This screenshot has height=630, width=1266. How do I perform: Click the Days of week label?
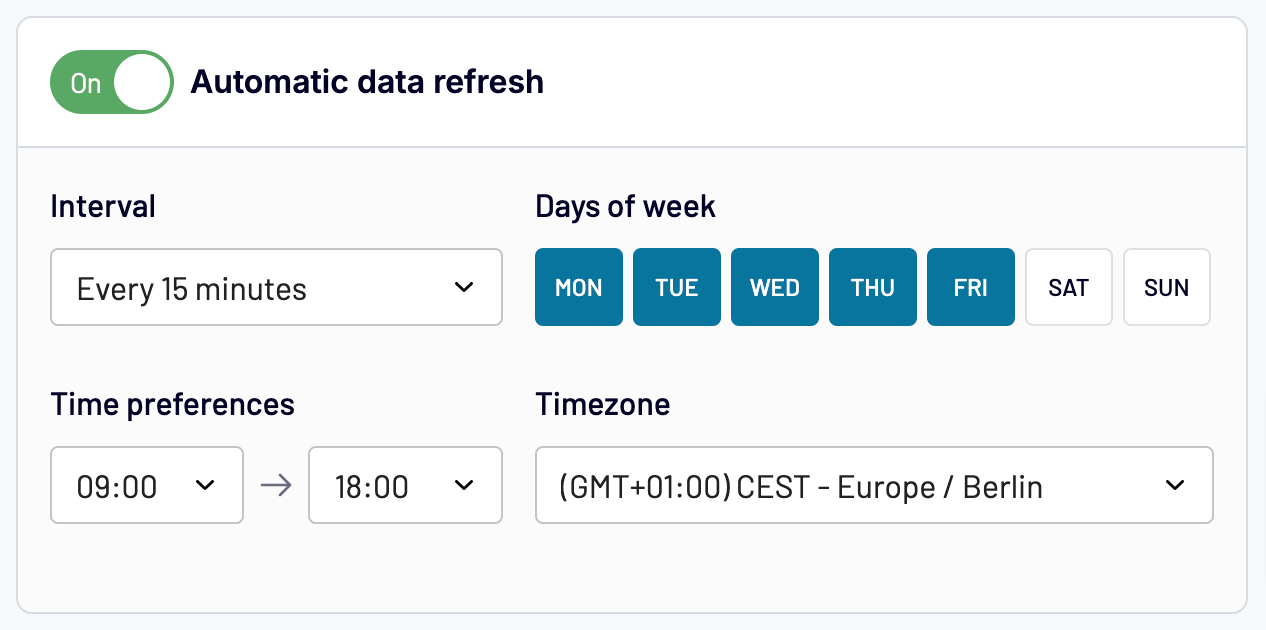click(625, 206)
